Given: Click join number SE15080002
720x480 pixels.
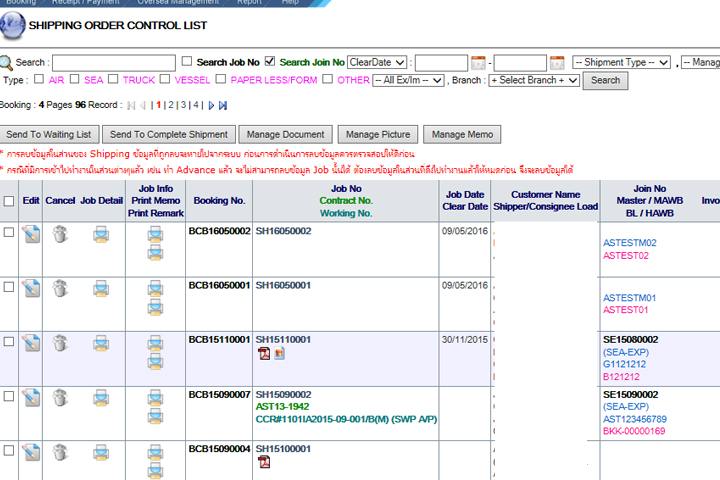Looking at the screenshot, I should [630, 339].
